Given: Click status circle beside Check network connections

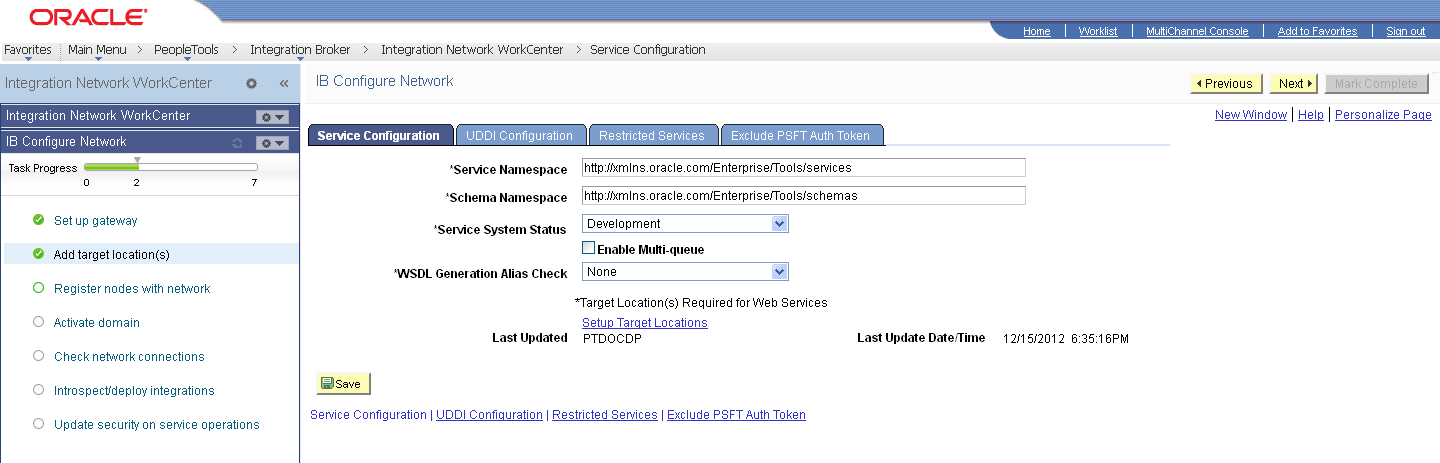Looking at the screenshot, I should point(39,356).
